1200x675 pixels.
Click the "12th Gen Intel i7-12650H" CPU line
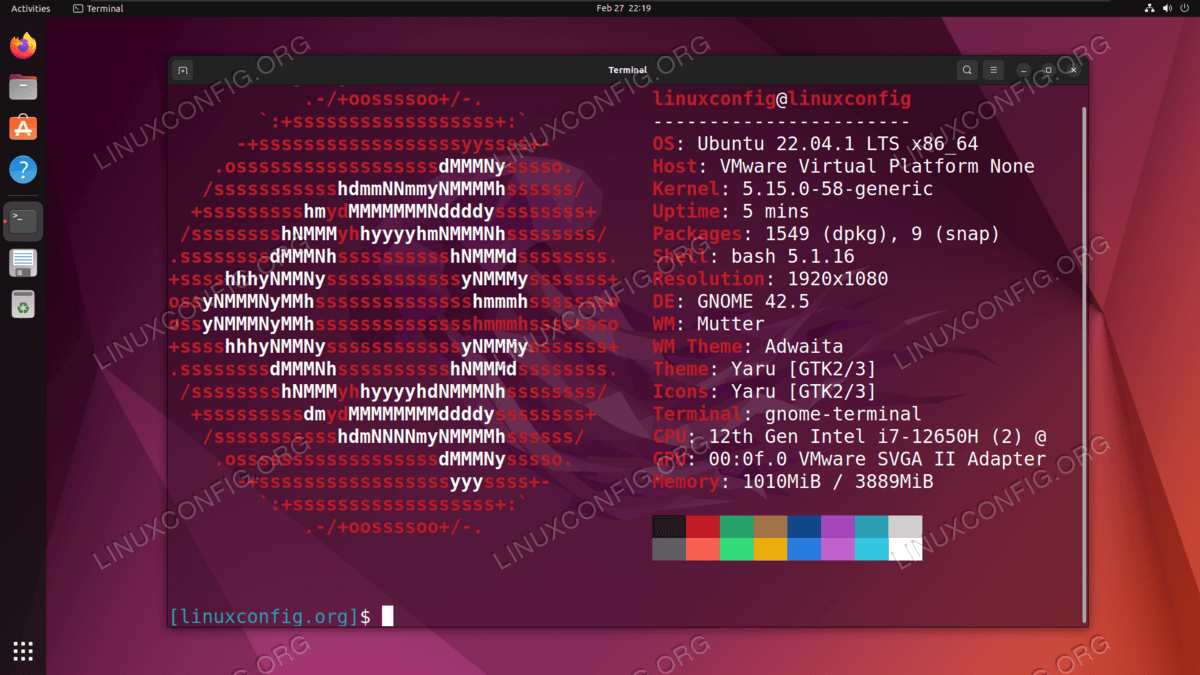[x=850, y=436]
